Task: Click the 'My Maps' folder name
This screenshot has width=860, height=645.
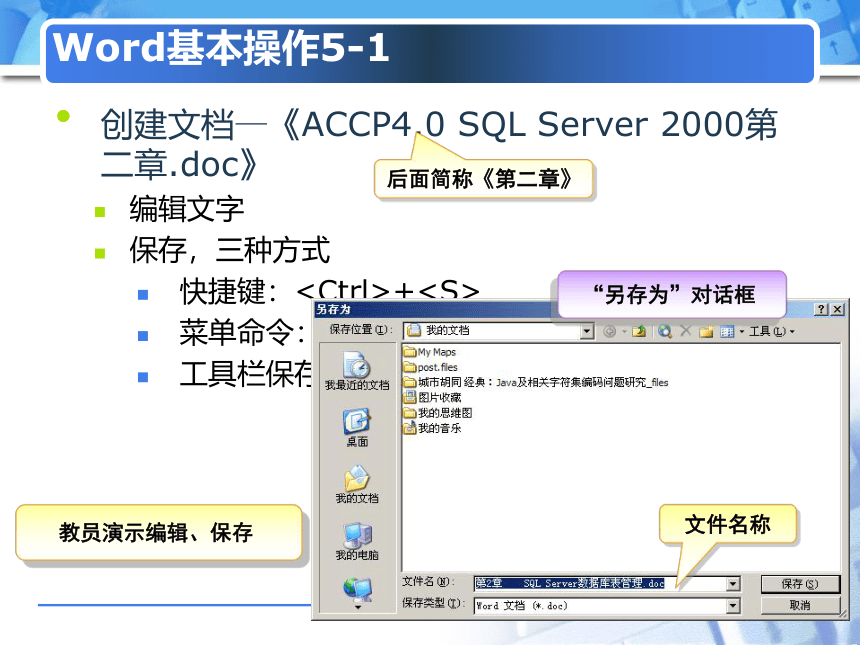Action: (x=437, y=352)
